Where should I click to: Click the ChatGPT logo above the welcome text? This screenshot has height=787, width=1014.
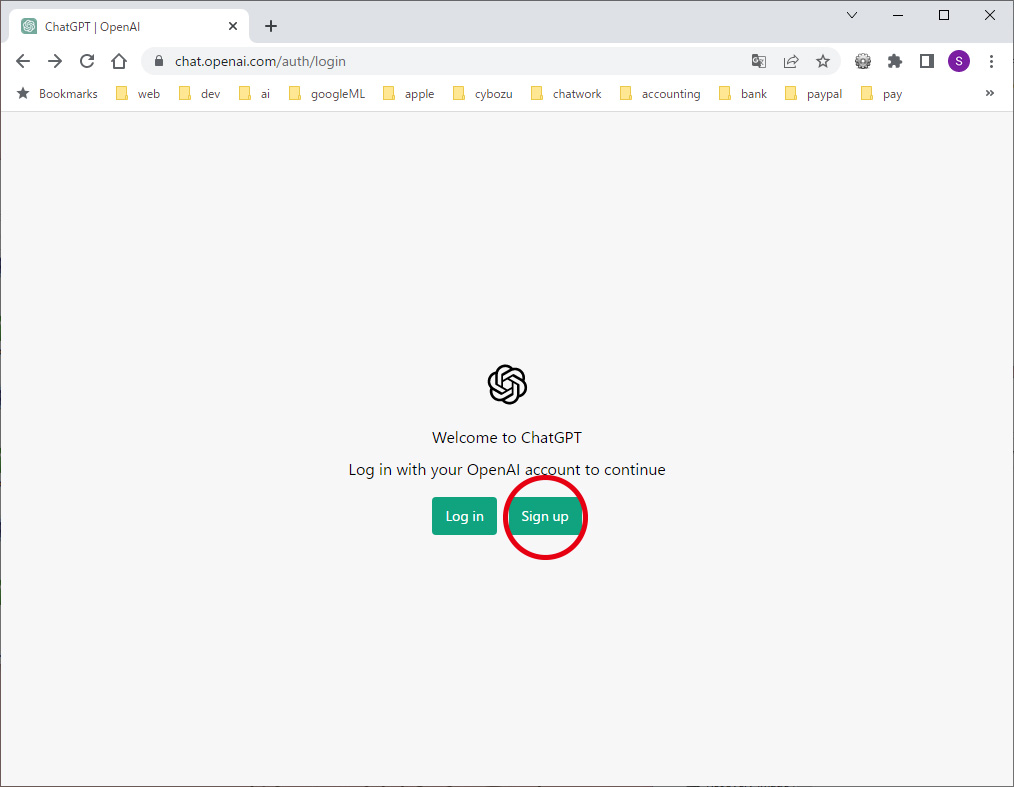pyautogui.click(x=507, y=384)
